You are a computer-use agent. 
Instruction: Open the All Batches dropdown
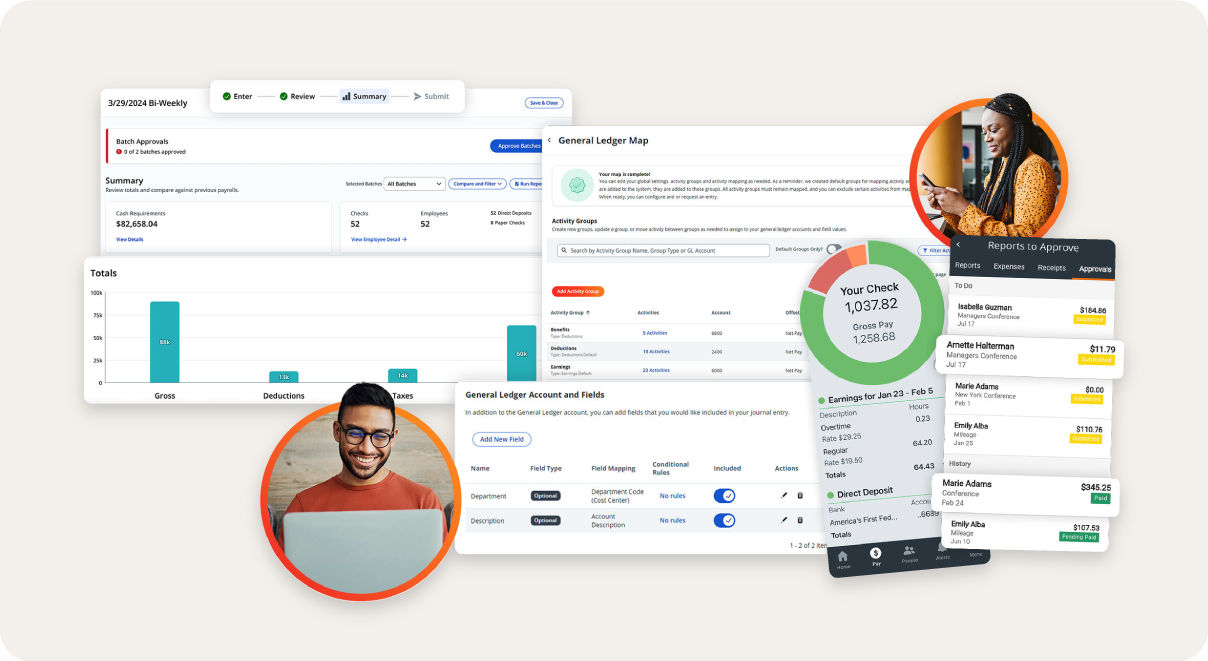(413, 183)
